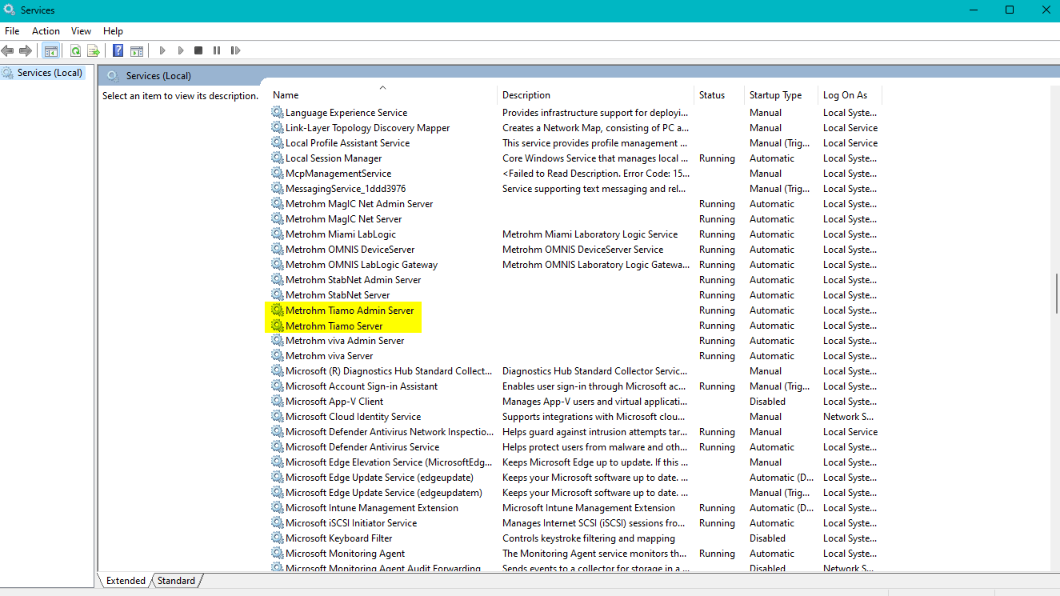Select the Metrohm MagIC Net Server row
Screen dimensions: 1060x596
pos(574,219)
